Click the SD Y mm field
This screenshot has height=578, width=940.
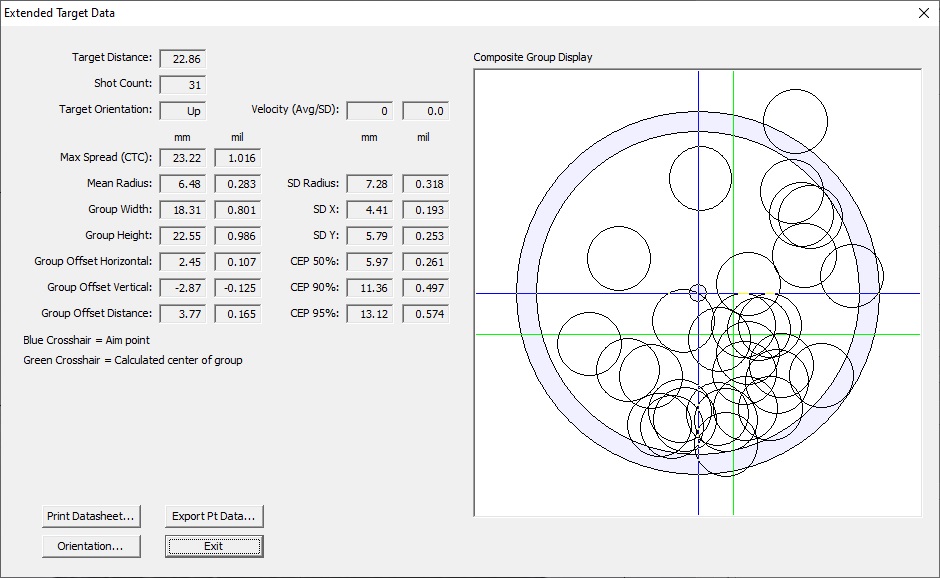pos(370,236)
